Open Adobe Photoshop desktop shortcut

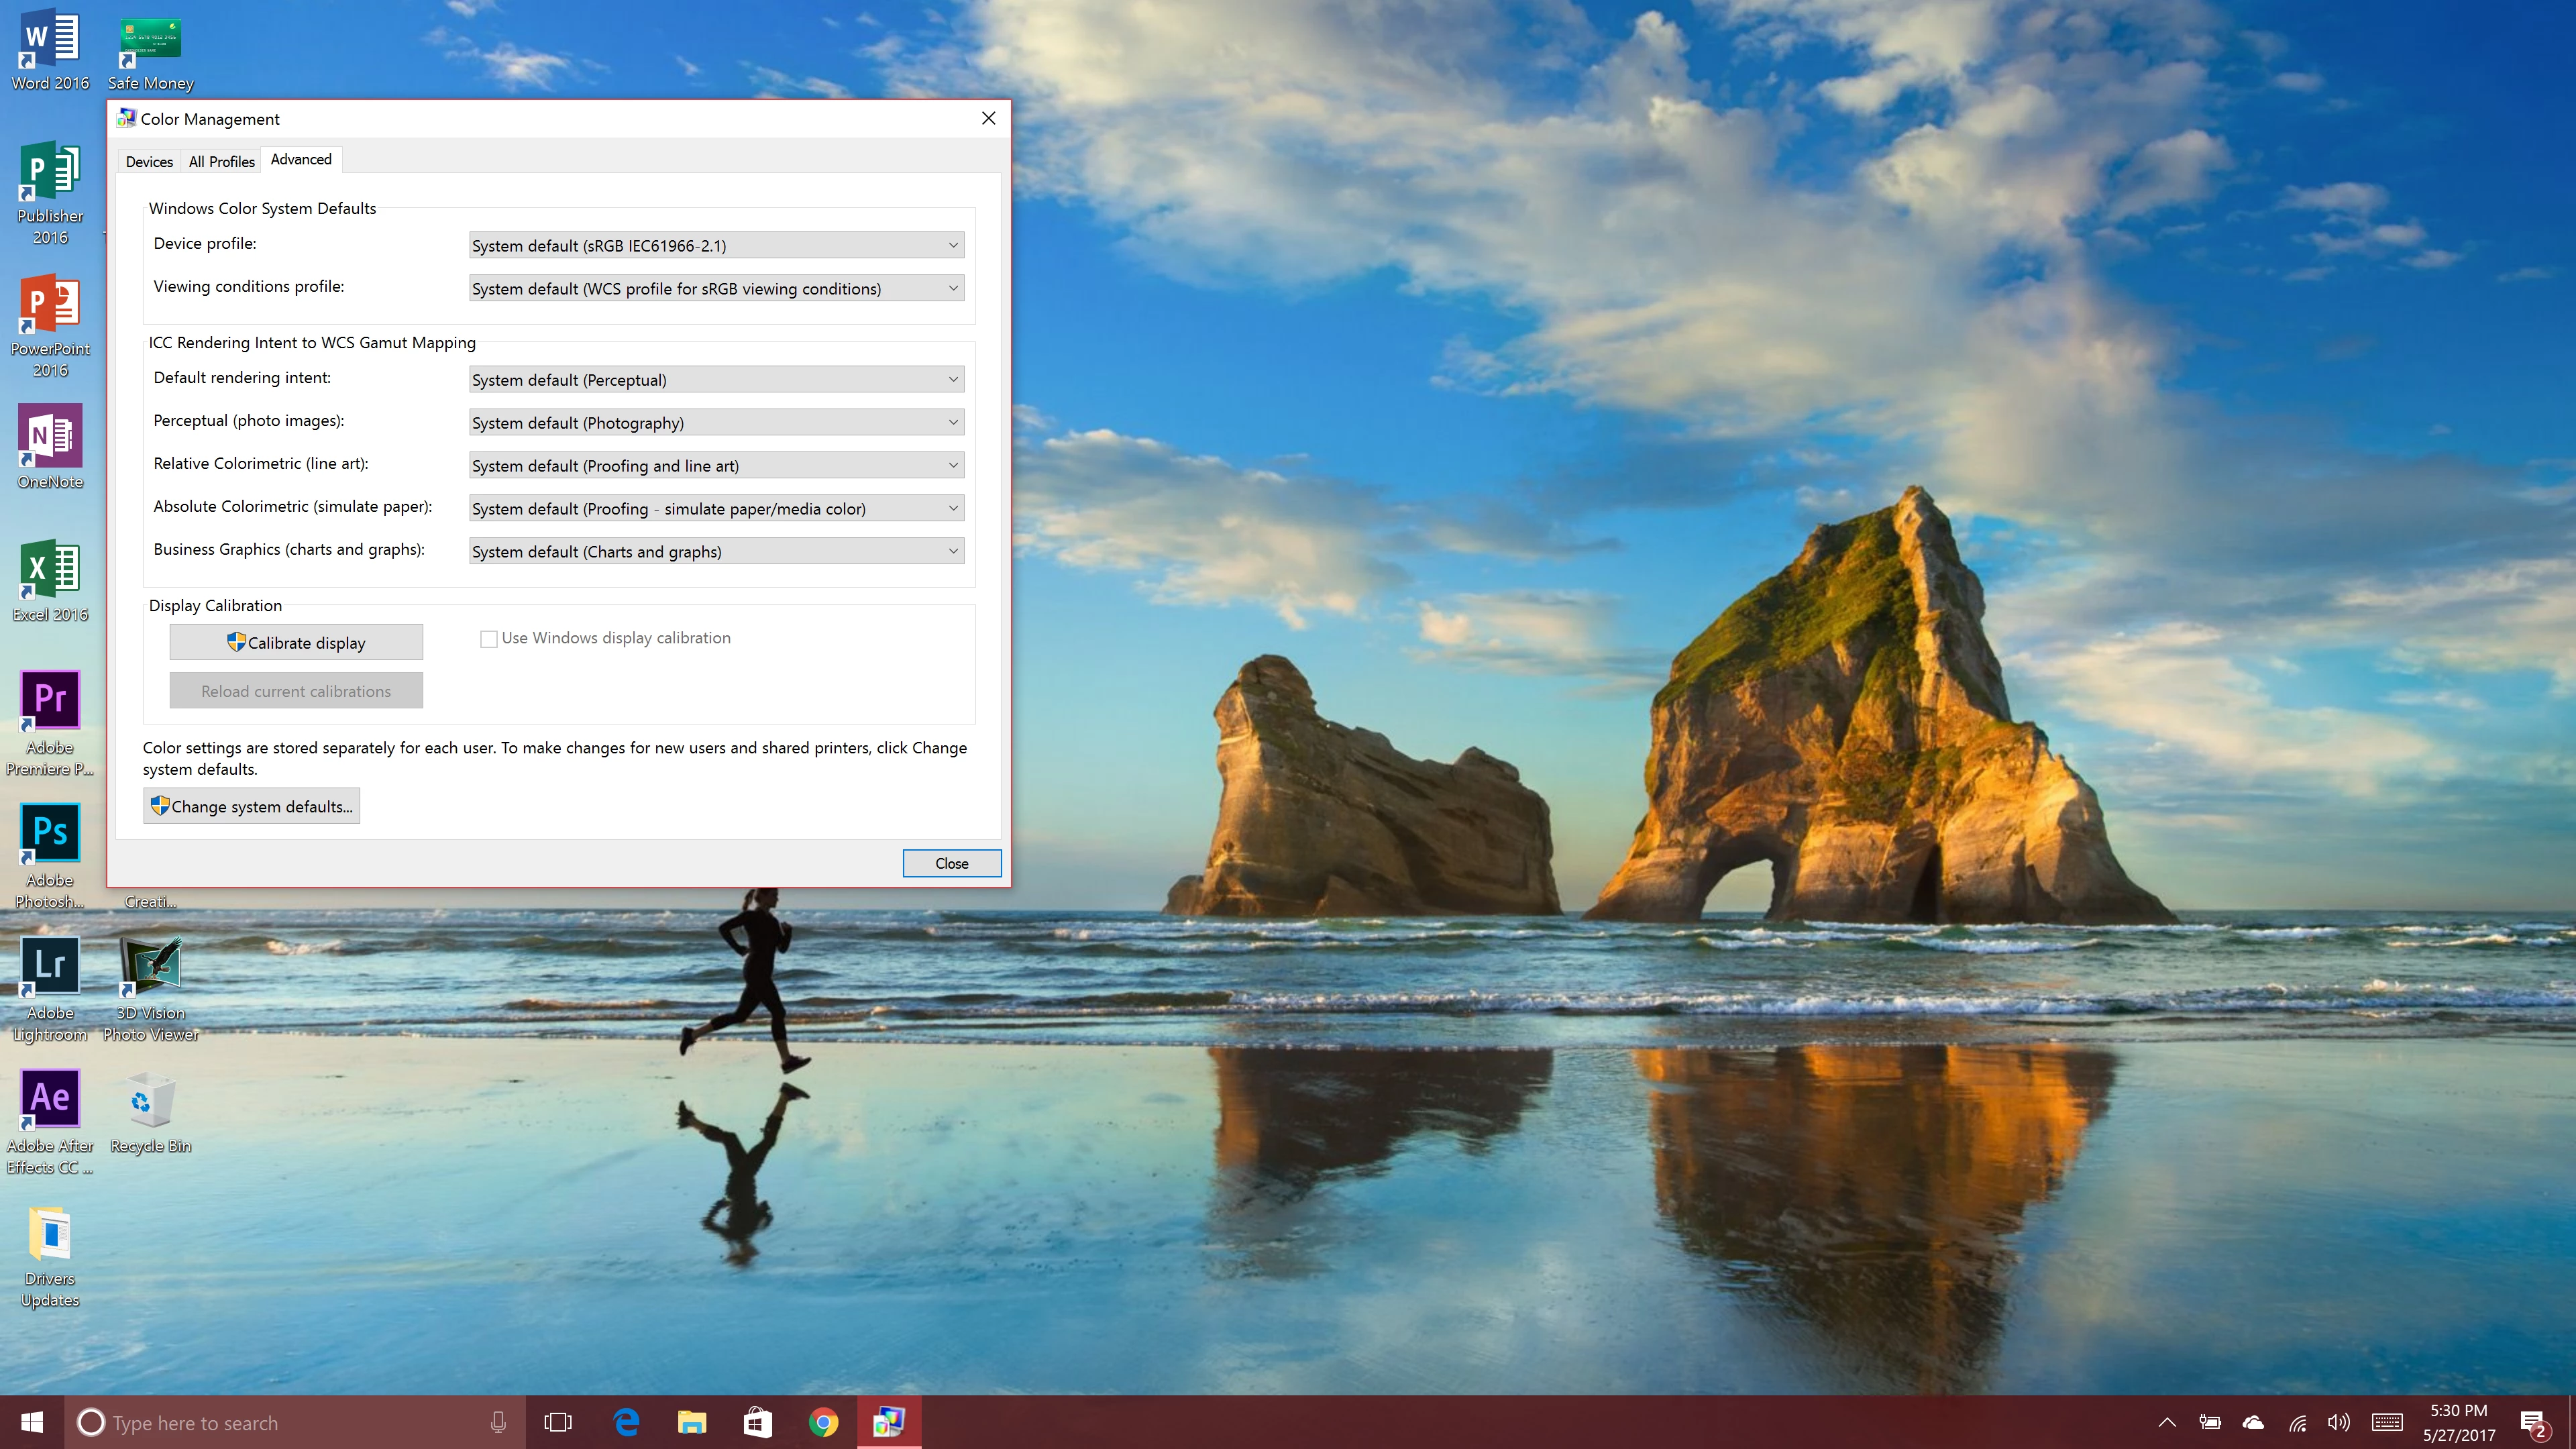tap(50, 833)
